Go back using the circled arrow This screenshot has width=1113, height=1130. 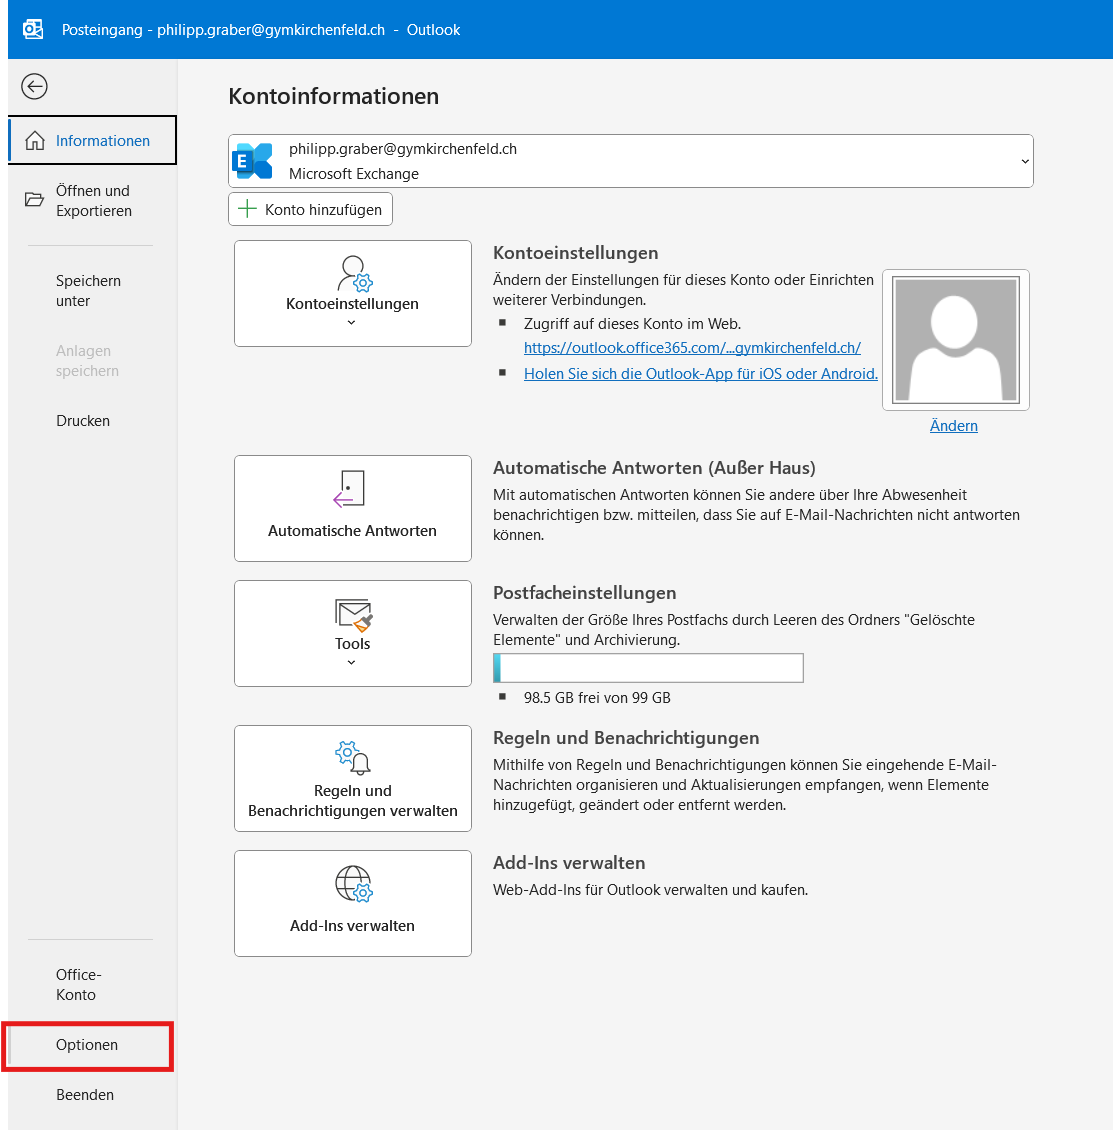point(34,86)
